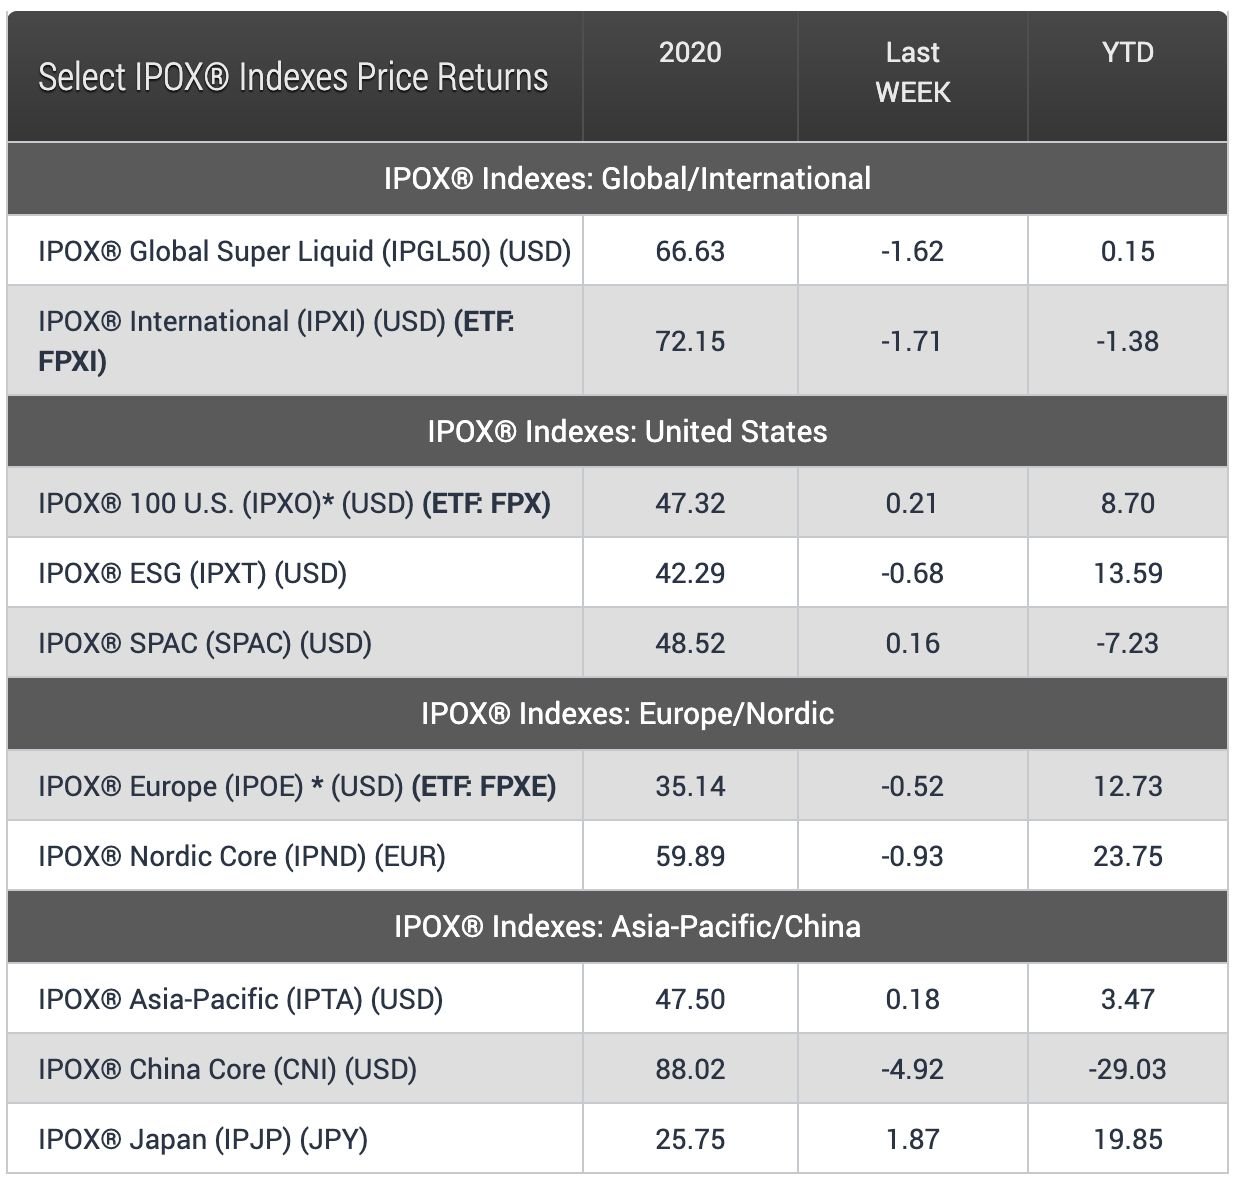The height and width of the screenshot is (1182, 1242).
Task: Click the IPOX Nordic Core (IPND) label
Action: 241,856
